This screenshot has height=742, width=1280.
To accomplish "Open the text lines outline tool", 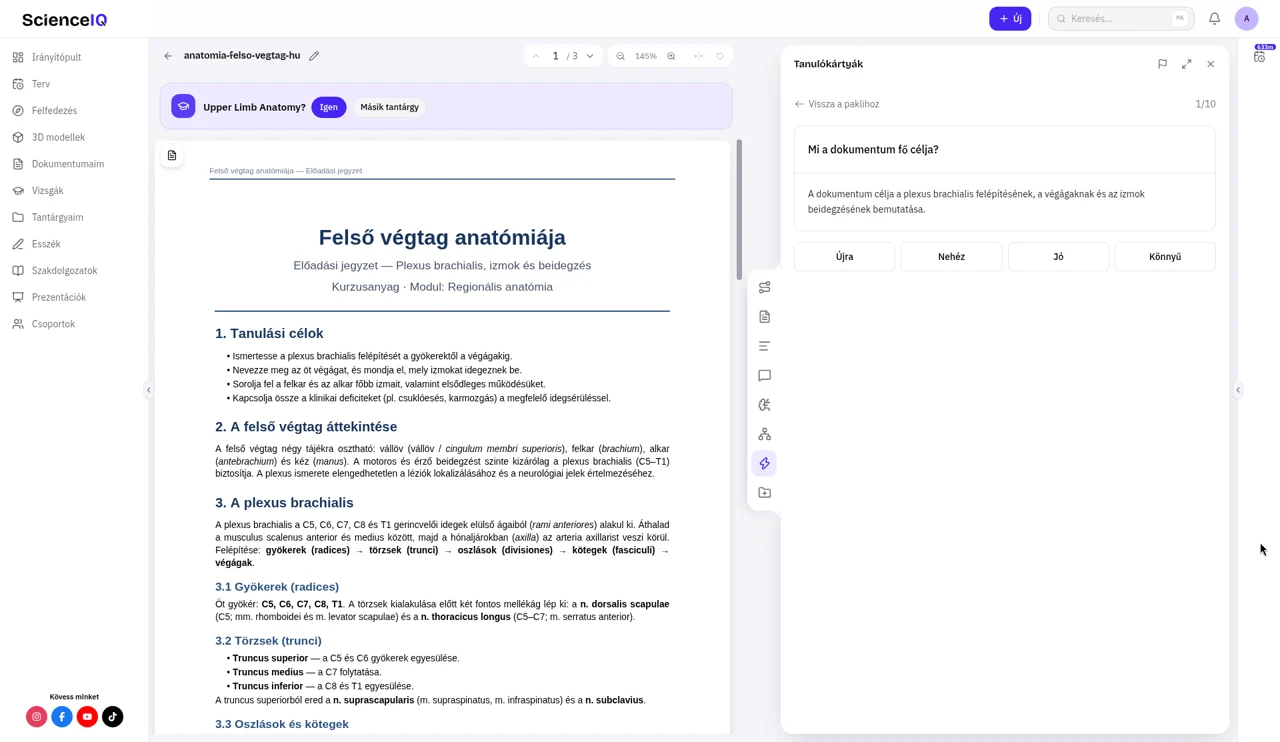I will click(x=764, y=346).
